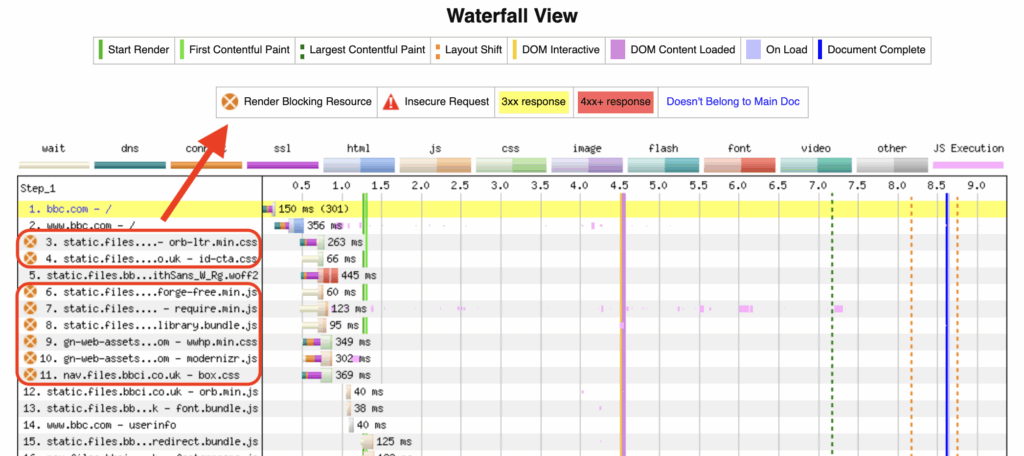Image resolution: width=1024 pixels, height=456 pixels.
Task: Click the dns color key bar
Action: point(130,165)
